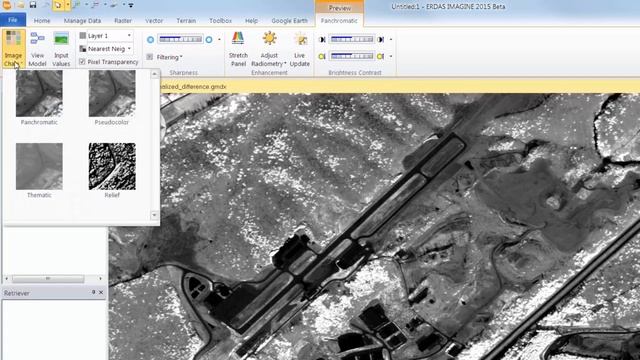Close the Retriever panel
Screen dimensions: 640x360
pyautogui.click(x=101, y=292)
